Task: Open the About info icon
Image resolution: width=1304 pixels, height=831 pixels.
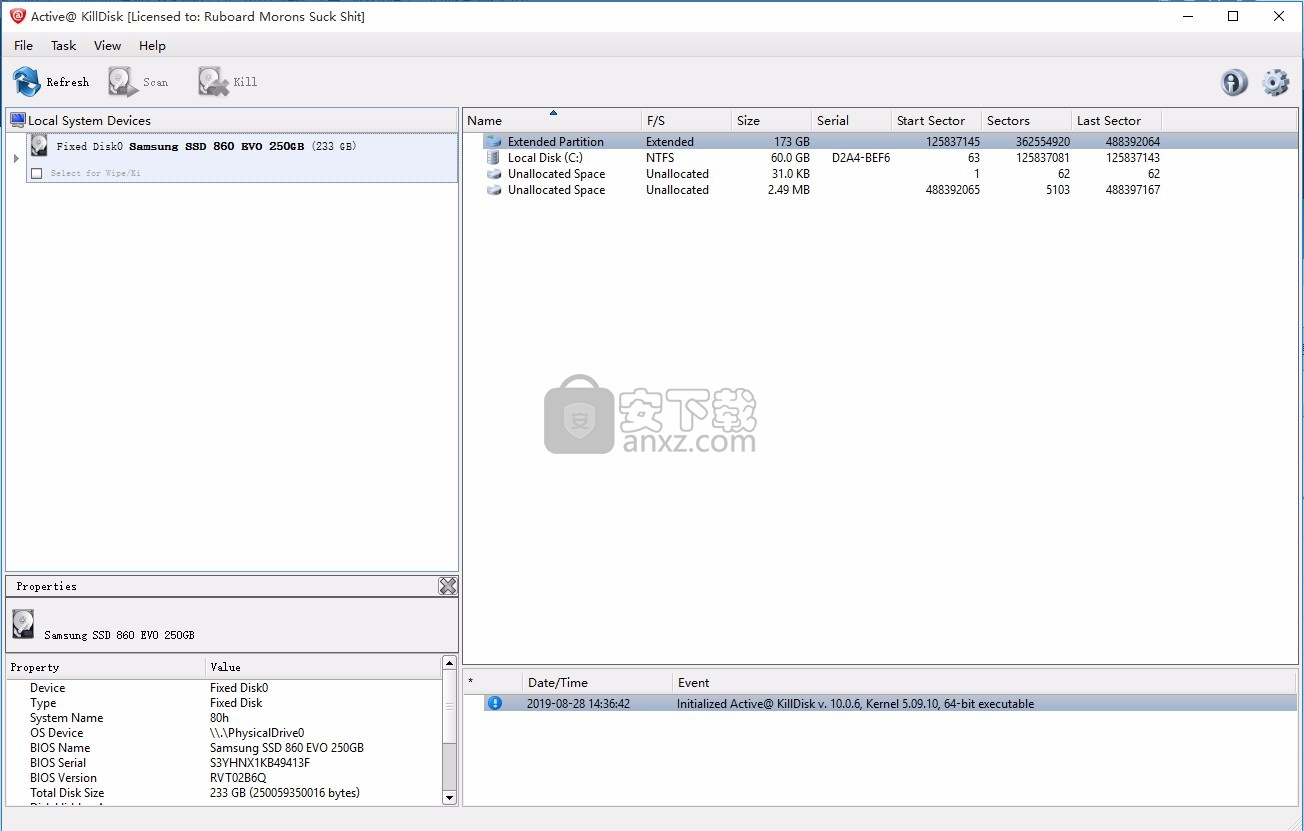Action: point(1234,82)
